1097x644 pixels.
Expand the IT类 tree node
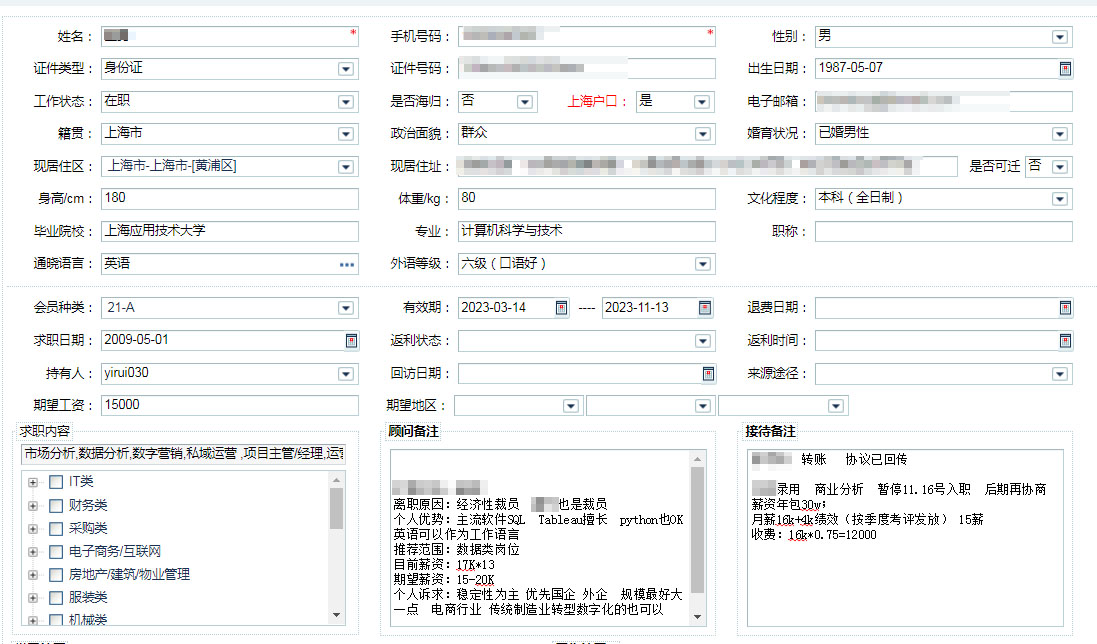pyautogui.click(x=32, y=482)
